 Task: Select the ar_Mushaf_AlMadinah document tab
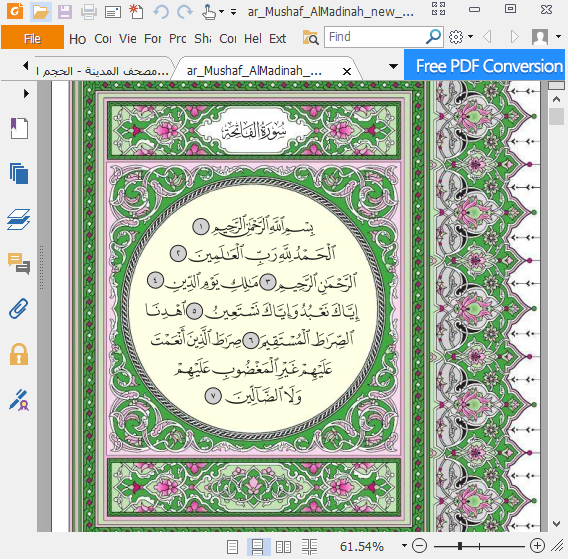(x=254, y=71)
